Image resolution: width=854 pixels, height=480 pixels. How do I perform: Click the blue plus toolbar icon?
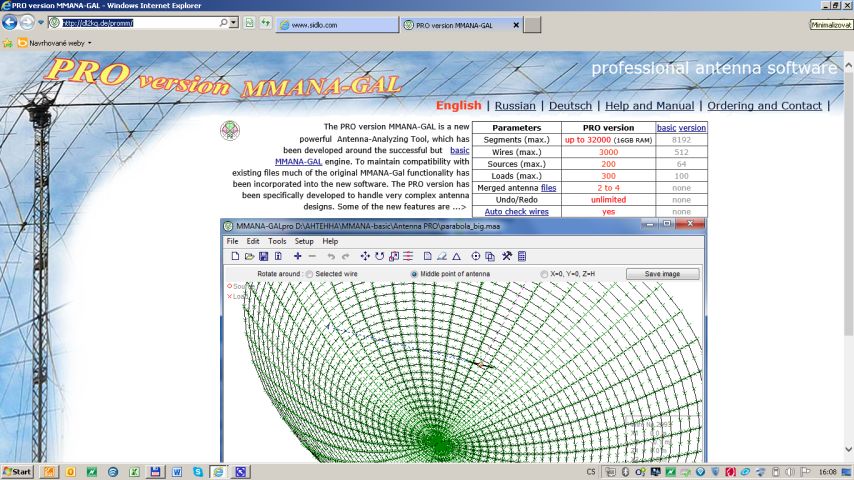pos(298,256)
